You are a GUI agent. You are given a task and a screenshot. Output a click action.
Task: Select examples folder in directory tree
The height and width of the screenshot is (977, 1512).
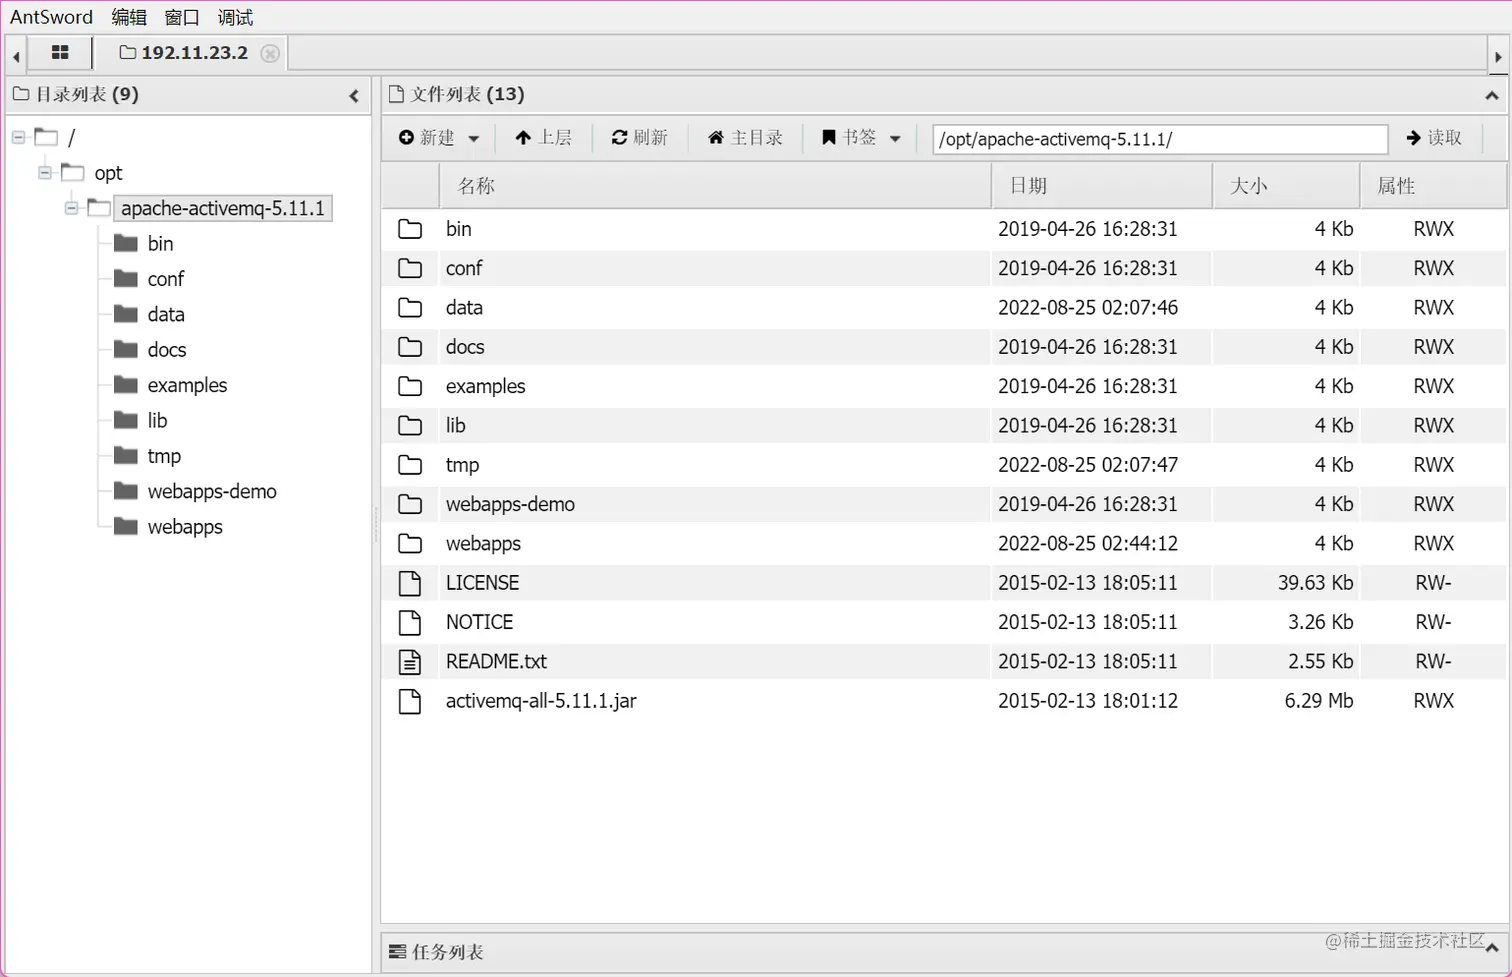[187, 385]
